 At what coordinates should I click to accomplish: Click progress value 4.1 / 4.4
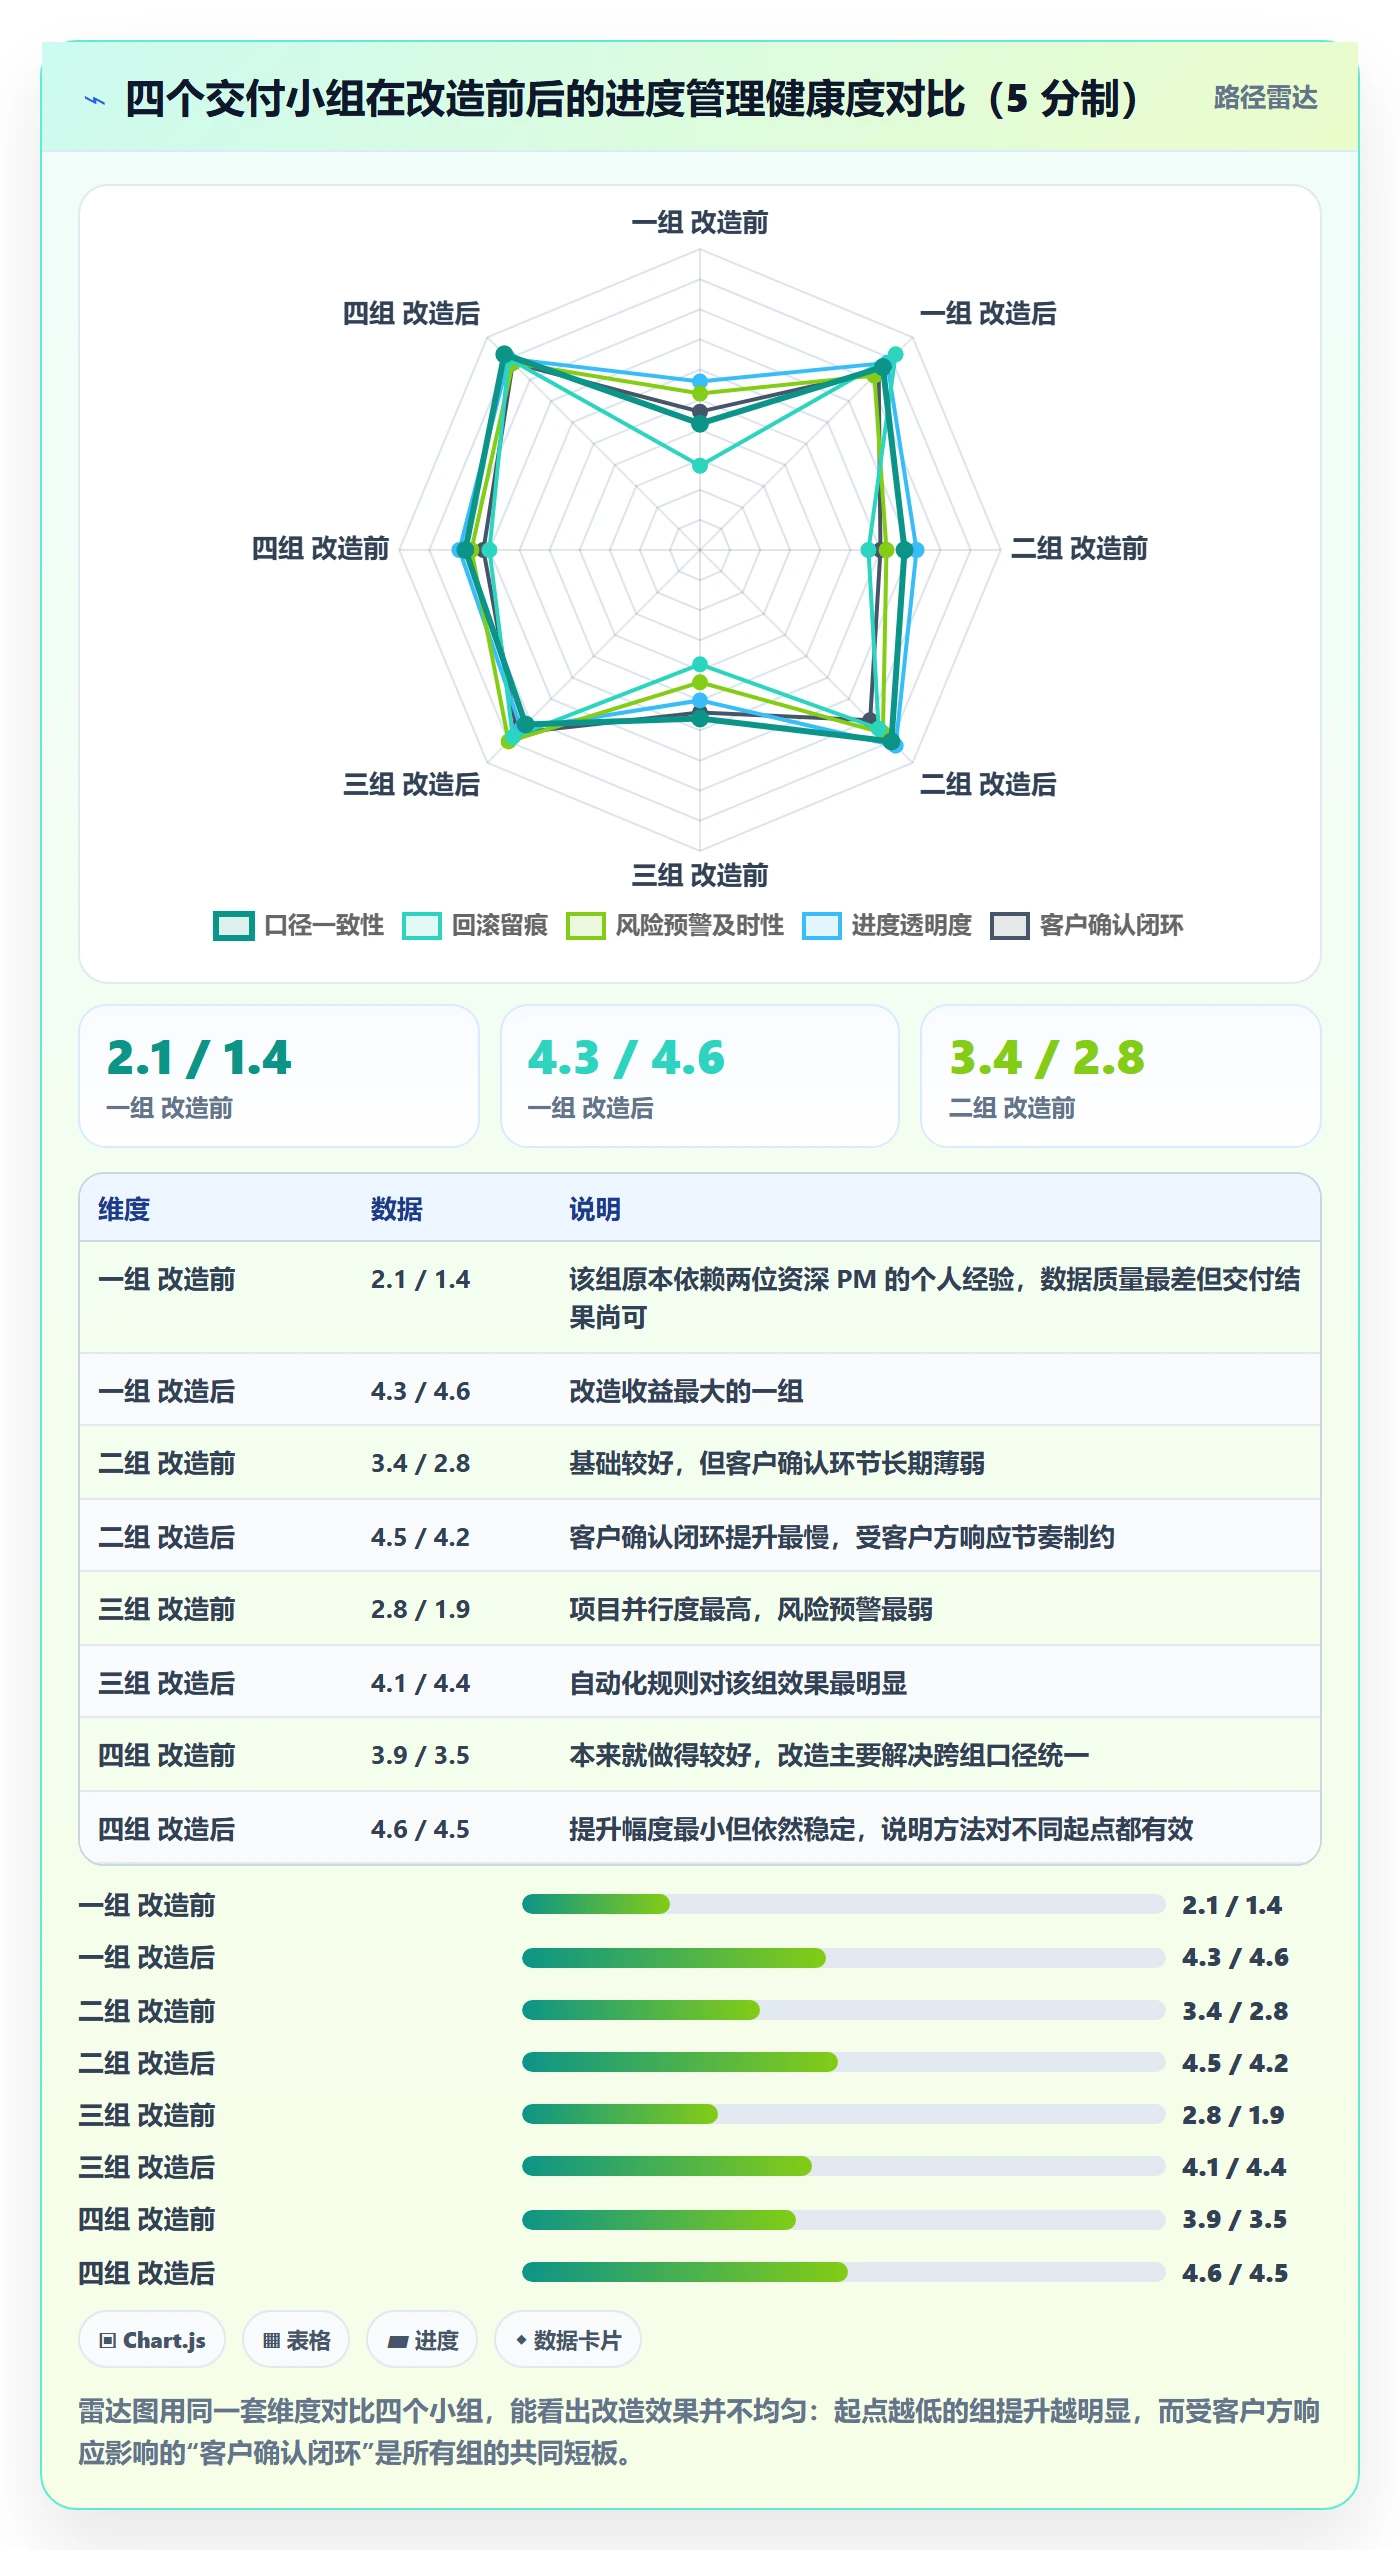click(1234, 2167)
